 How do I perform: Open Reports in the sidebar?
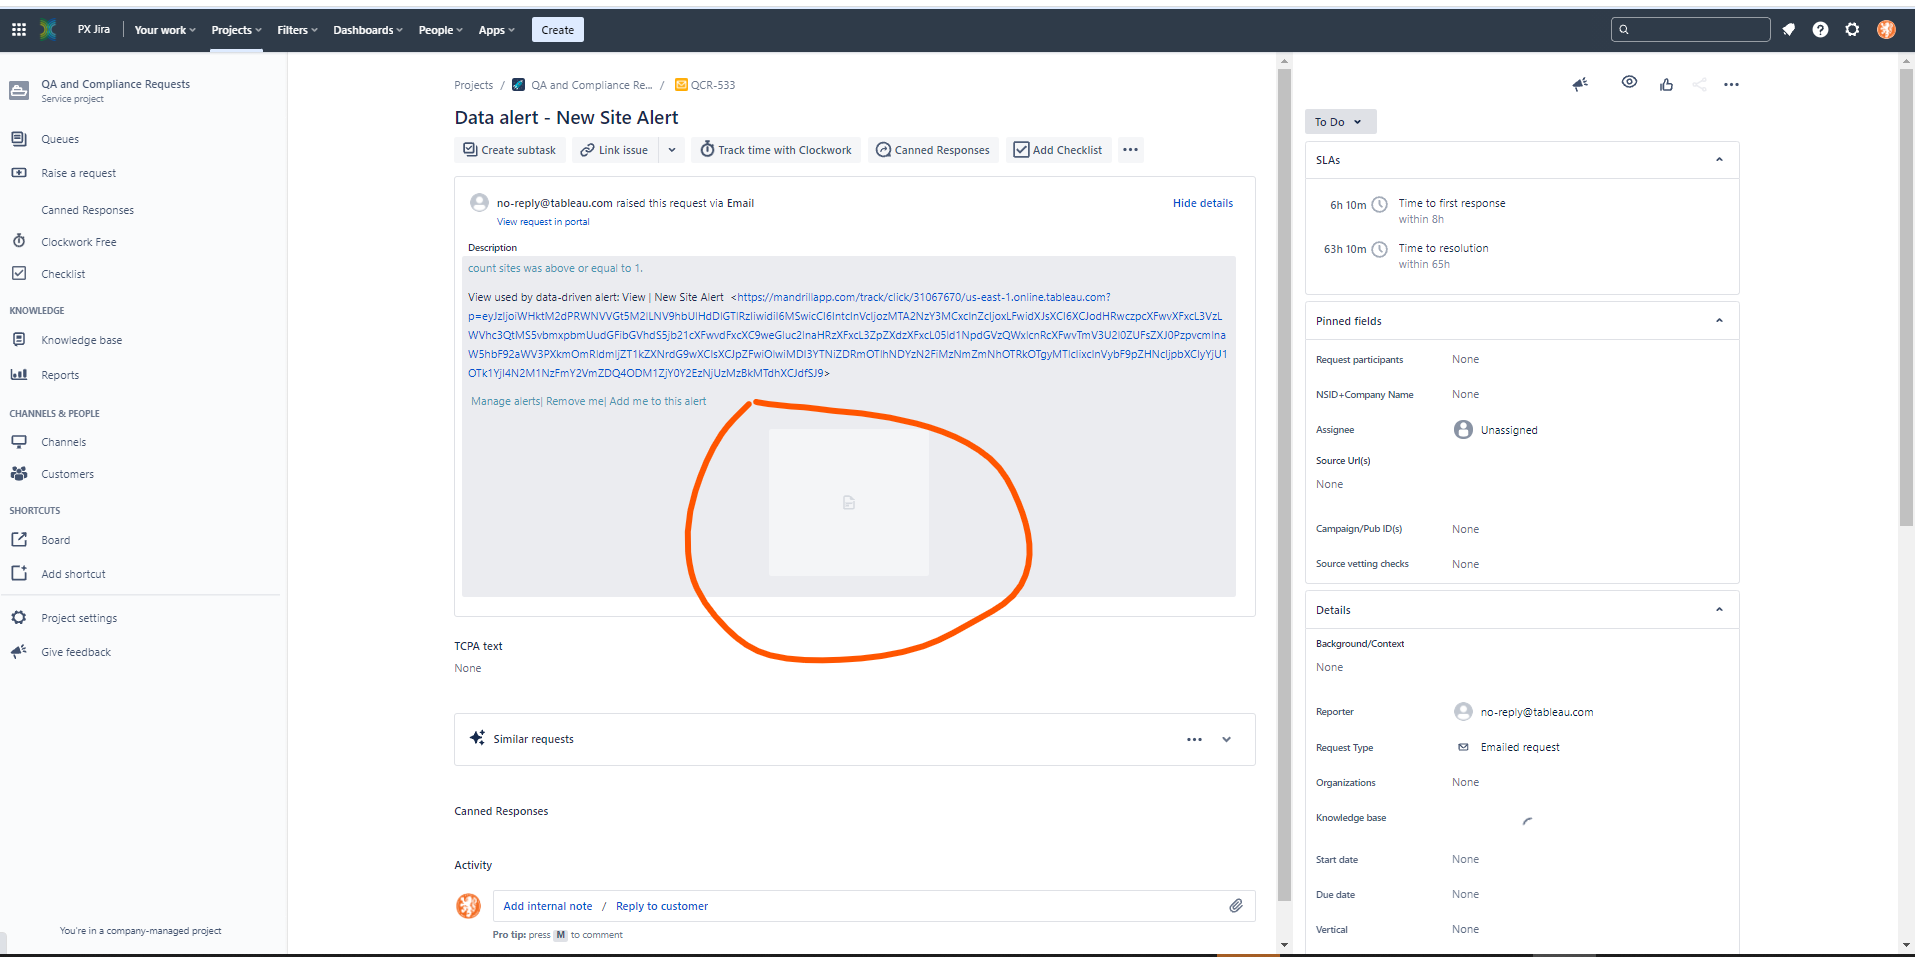[60, 375]
